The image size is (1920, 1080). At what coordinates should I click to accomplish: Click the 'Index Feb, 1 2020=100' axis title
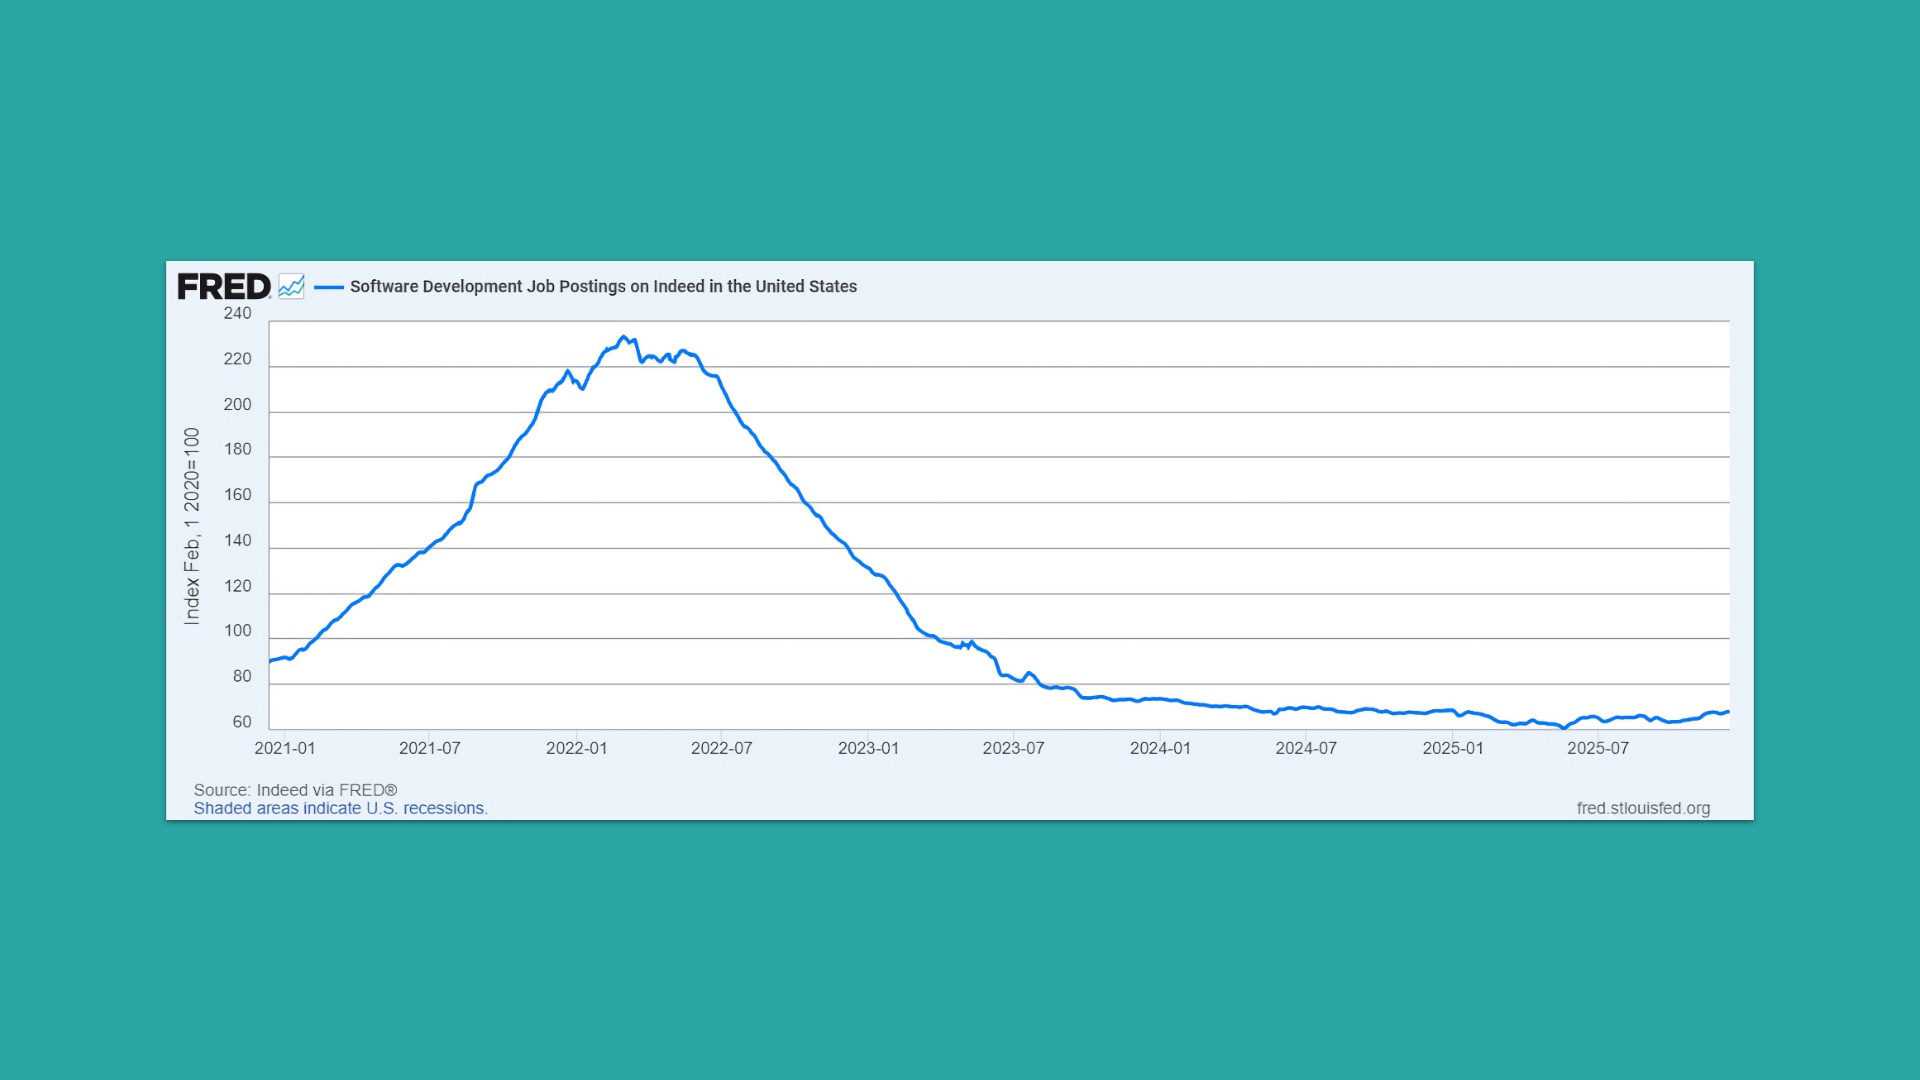coord(192,526)
